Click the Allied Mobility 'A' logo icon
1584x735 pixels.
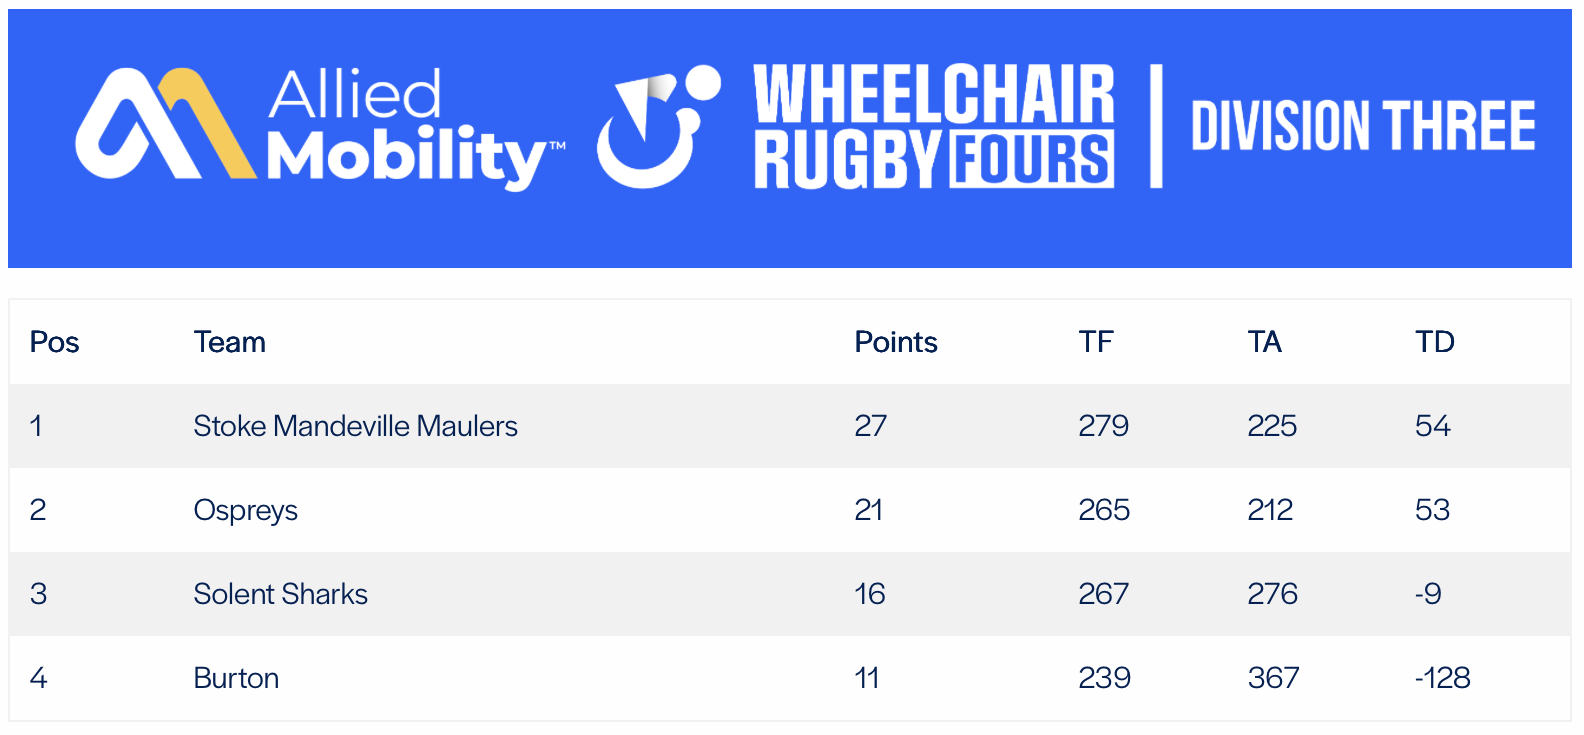(164, 124)
